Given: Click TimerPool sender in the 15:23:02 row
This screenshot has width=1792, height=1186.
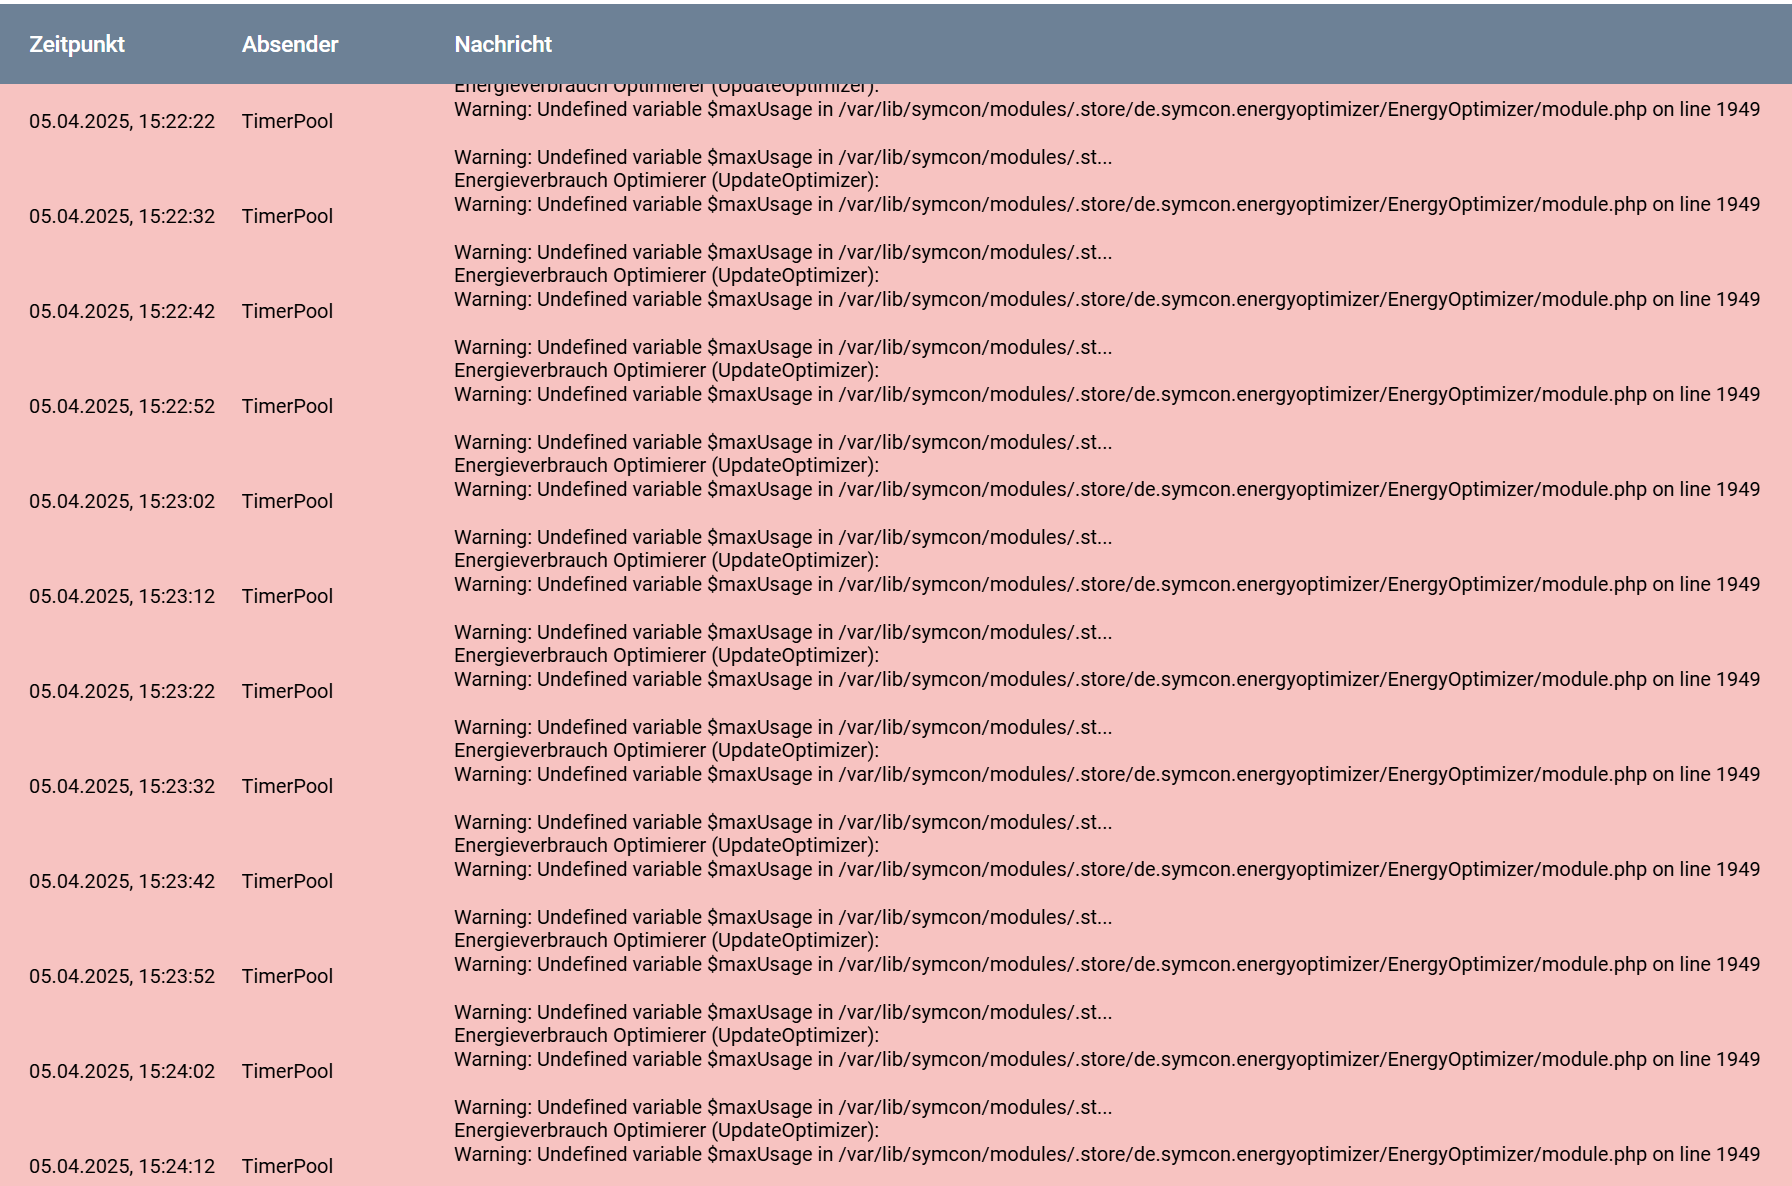Looking at the screenshot, I should (287, 501).
